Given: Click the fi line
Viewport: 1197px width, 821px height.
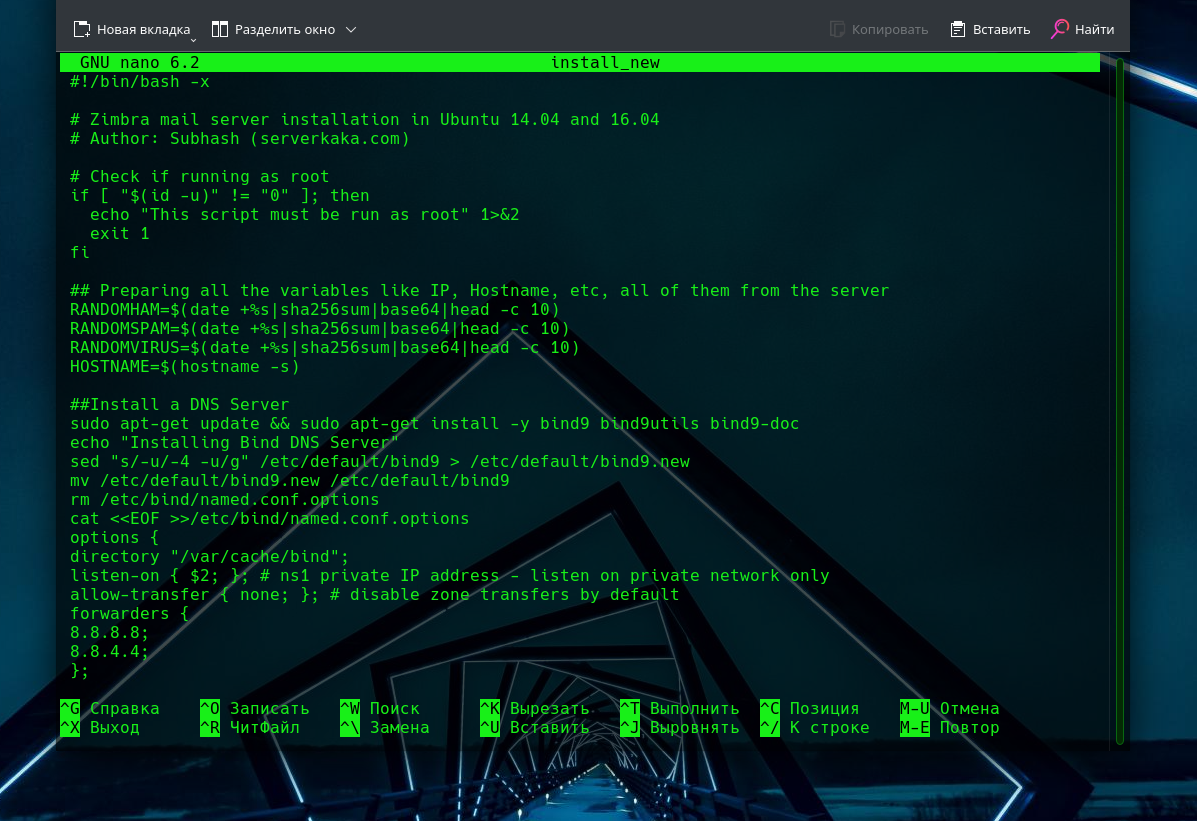Looking at the screenshot, I should coord(80,253).
